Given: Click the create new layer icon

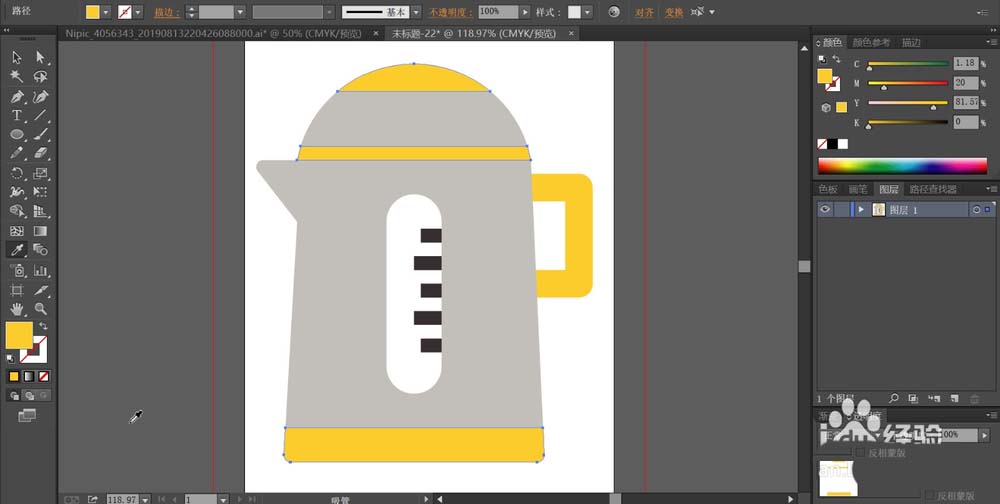Looking at the screenshot, I should click(954, 398).
